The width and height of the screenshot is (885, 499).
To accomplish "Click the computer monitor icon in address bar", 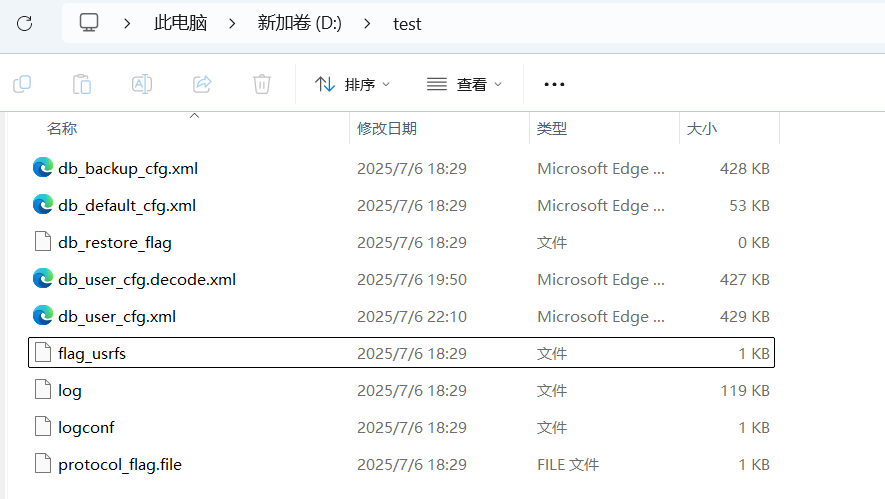I will coord(89,23).
